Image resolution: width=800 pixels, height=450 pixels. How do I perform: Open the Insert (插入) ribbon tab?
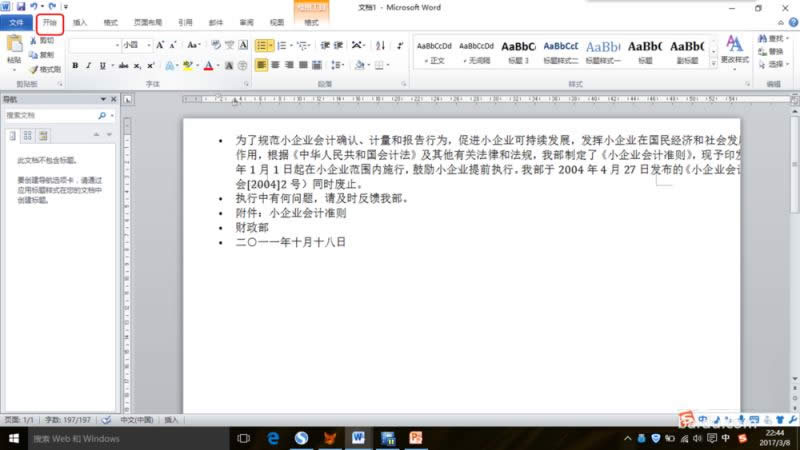(80, 21)
